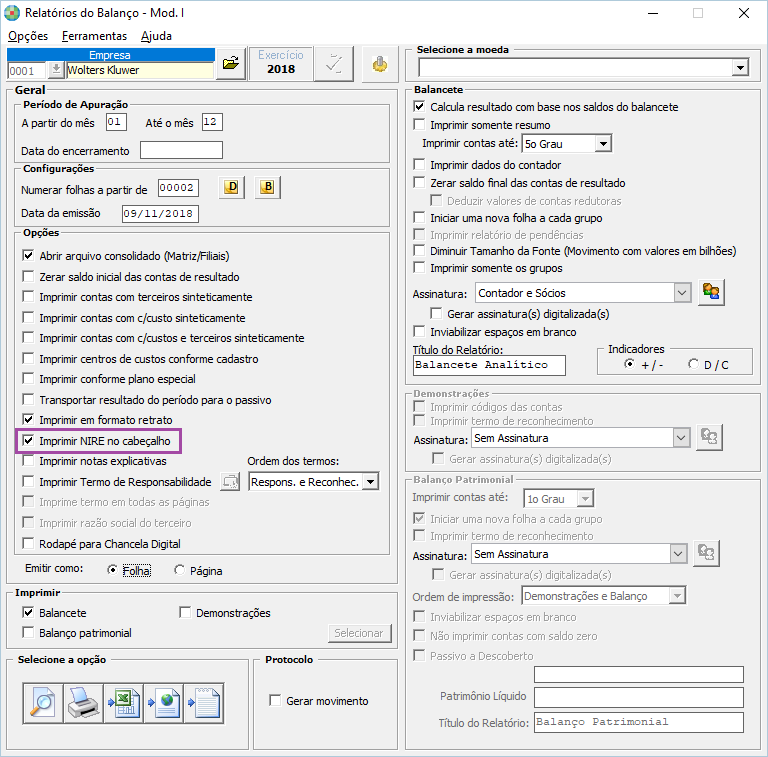The image size is (768, 757).
Task: Enable Imprimir somente resumo
Action: pyautogui.click(x=419, y=125)
